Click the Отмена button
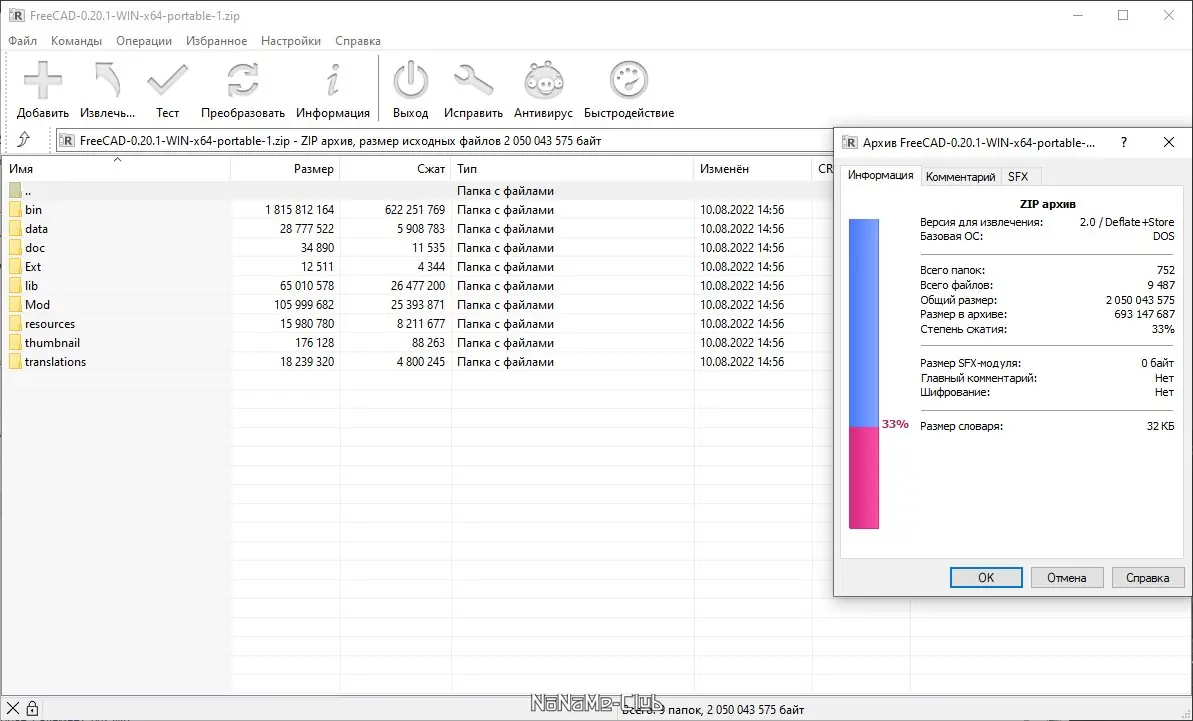1193x721 pixels. pyautogui.click(x=1067, y=577)
